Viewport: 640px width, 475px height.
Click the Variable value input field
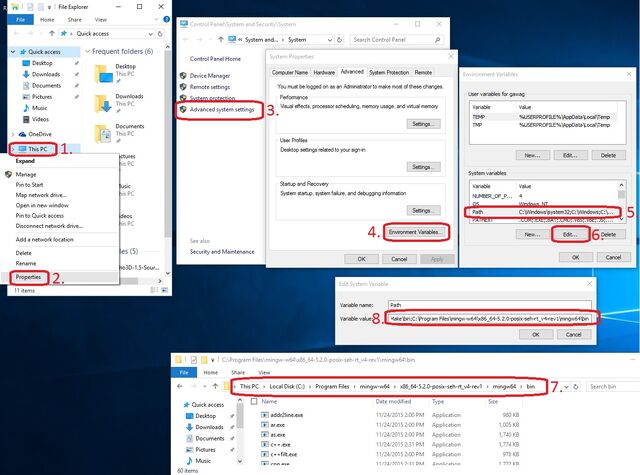tap(489, 318)
